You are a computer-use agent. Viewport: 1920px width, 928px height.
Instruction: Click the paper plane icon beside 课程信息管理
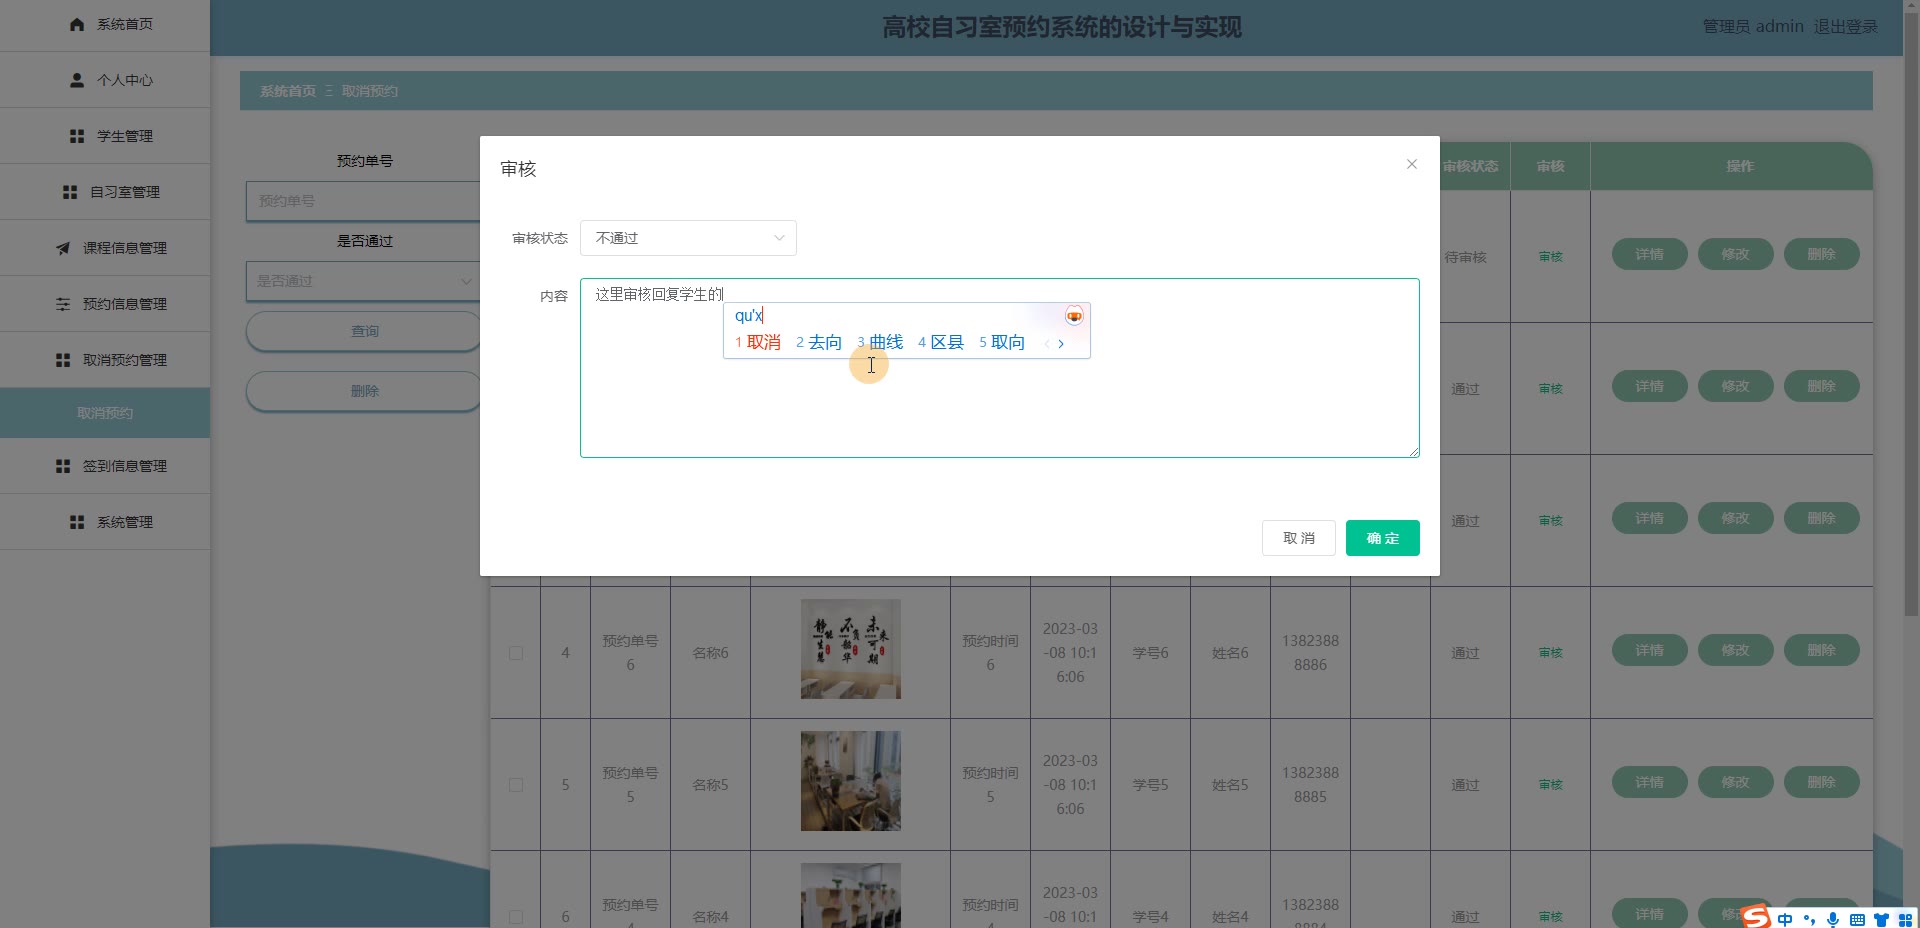pos(63,248)
